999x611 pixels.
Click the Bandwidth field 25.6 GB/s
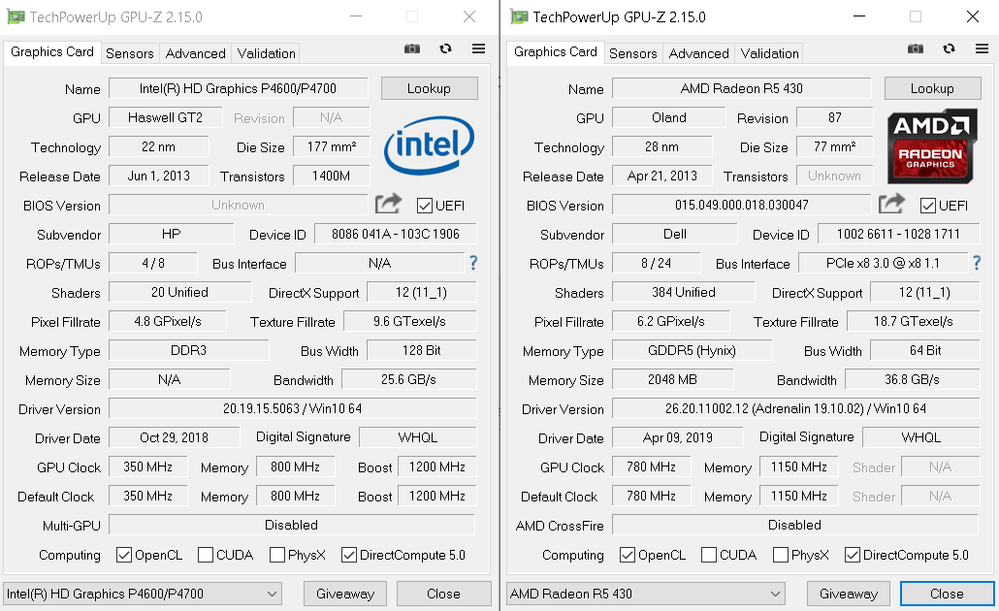coord(409,380)
